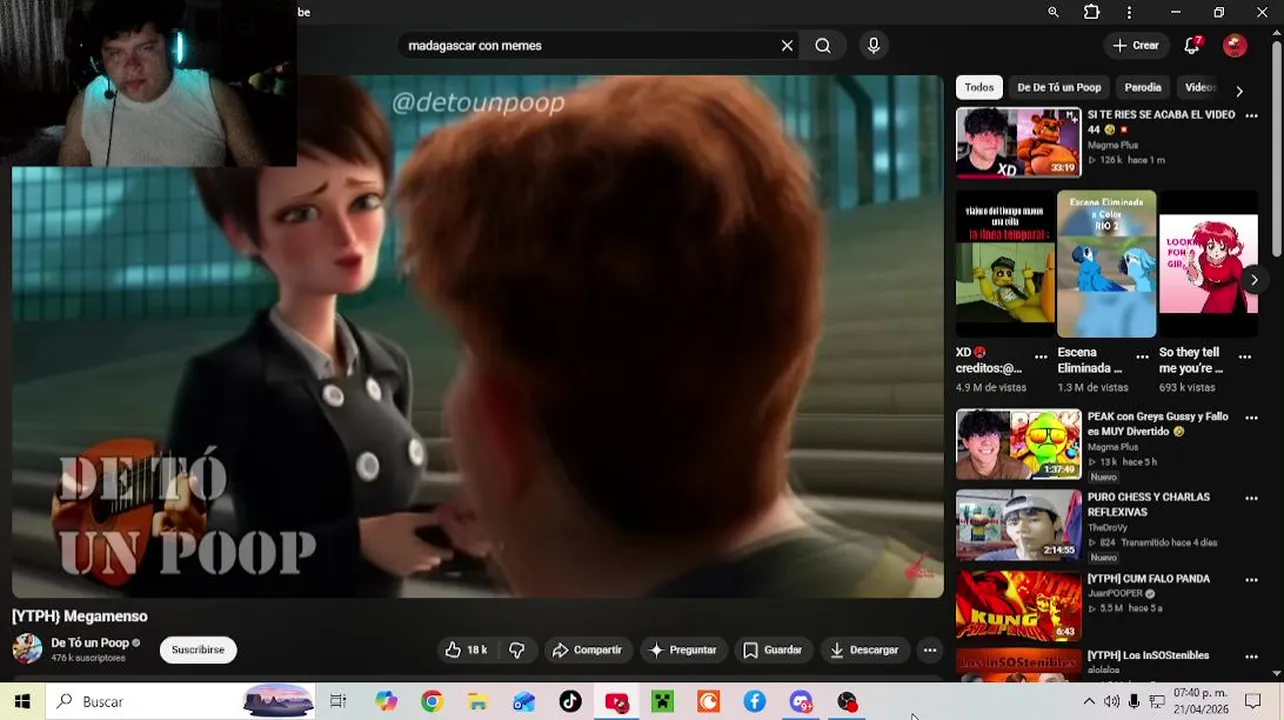Select the Videos filter chip
This screenshot has height=720, width=1284.
(x=1200, y=87)
